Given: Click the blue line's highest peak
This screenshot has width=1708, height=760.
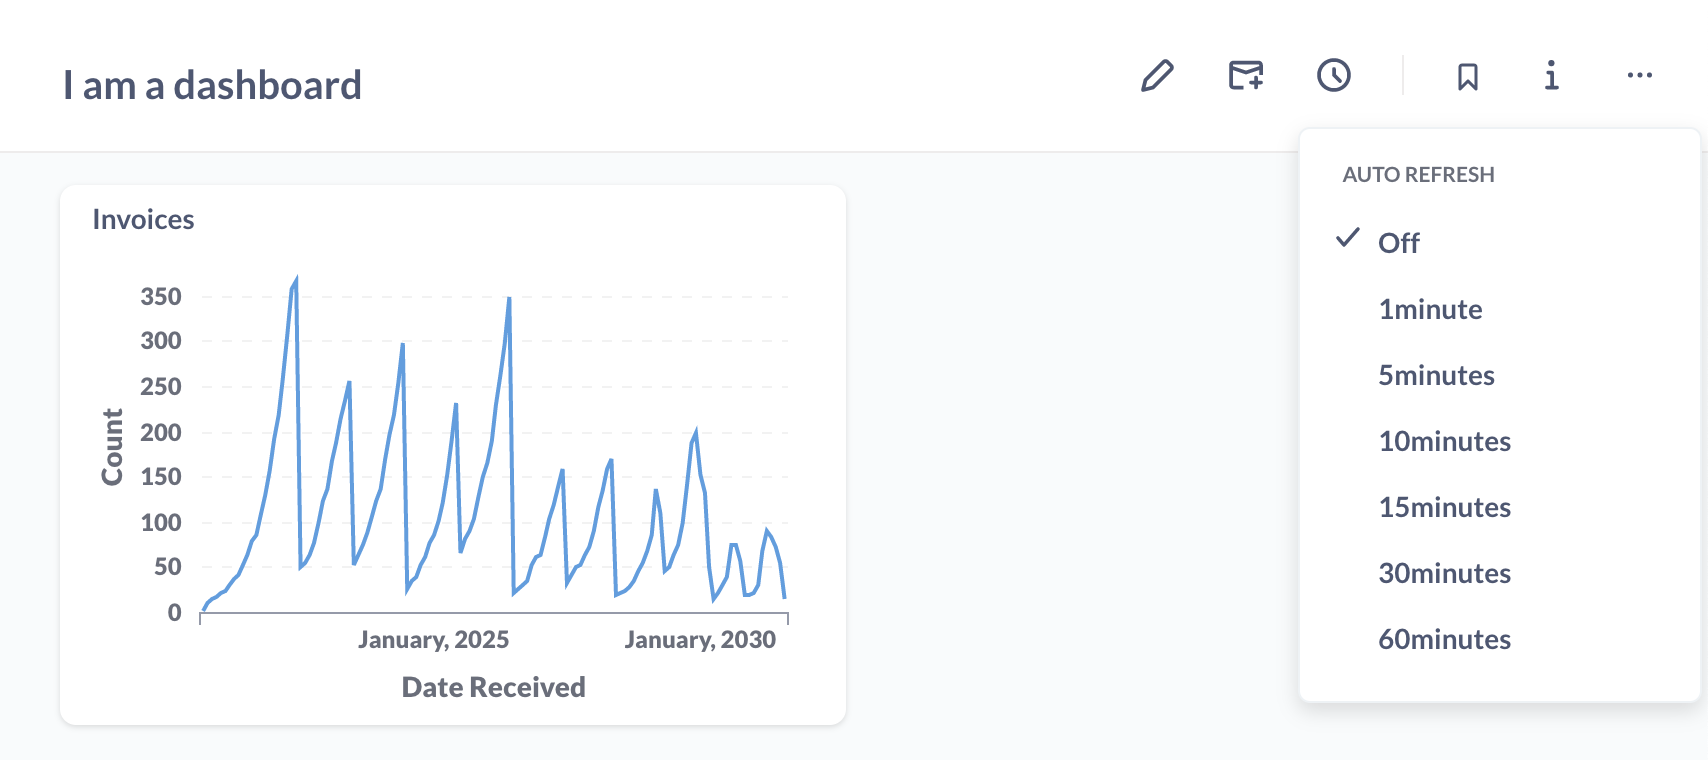Looking at the screenshot, I should (296, 281).
